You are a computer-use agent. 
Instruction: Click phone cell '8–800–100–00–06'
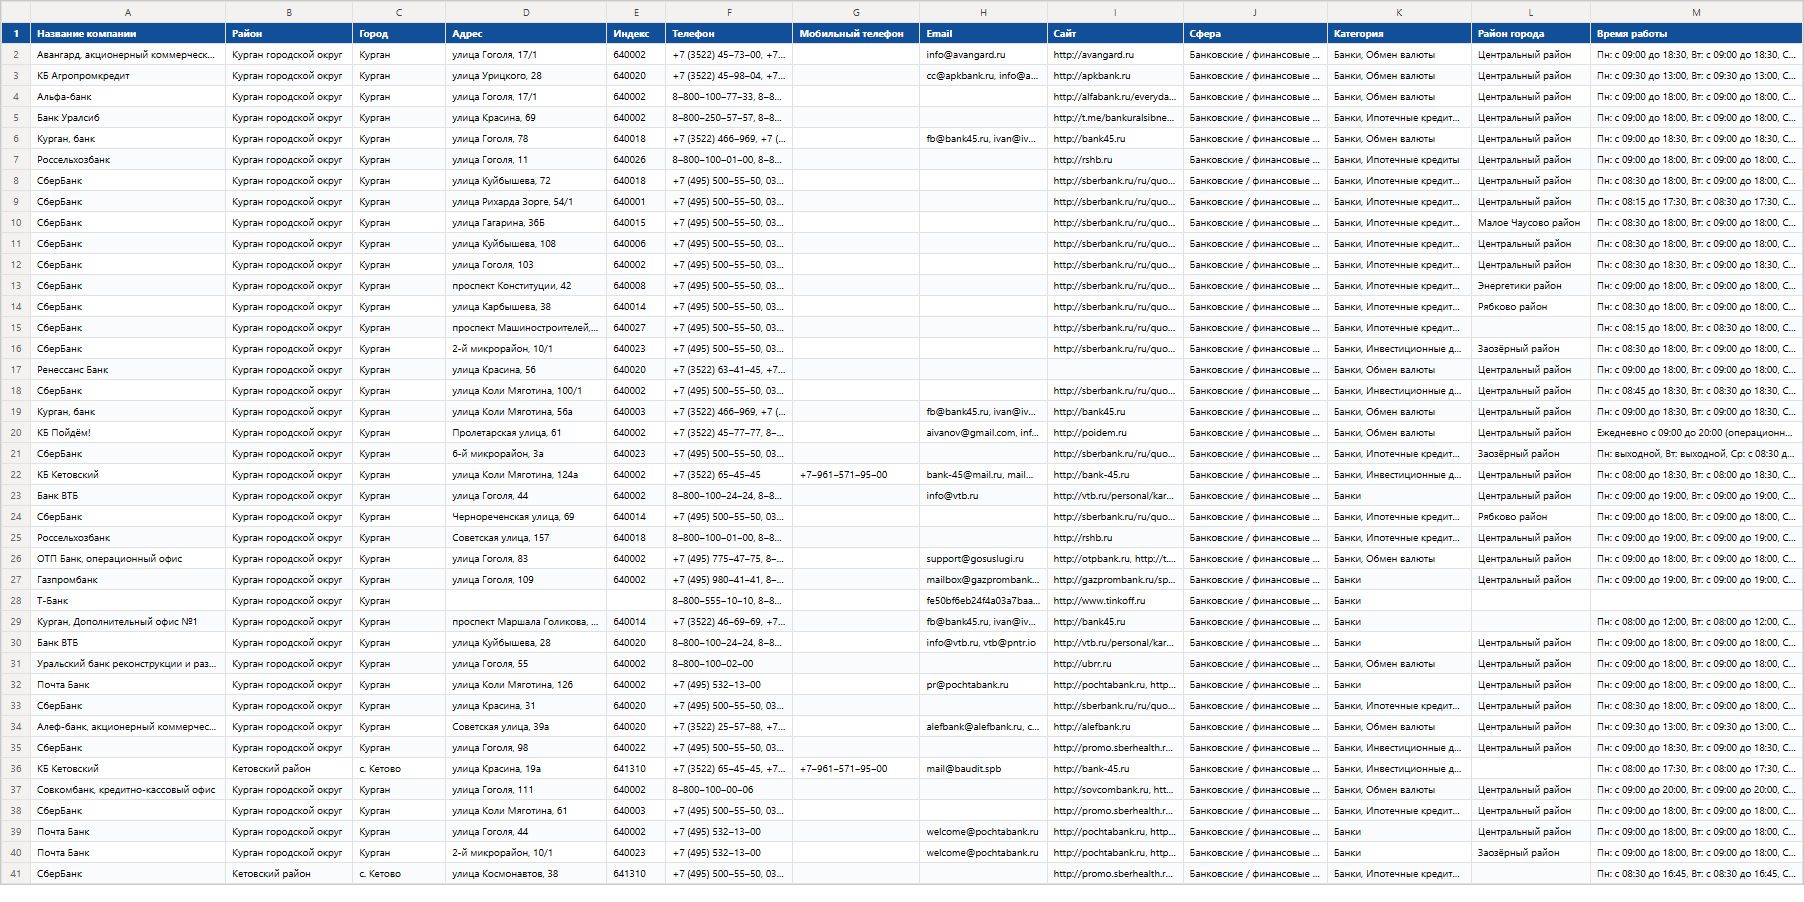[729, 789]
